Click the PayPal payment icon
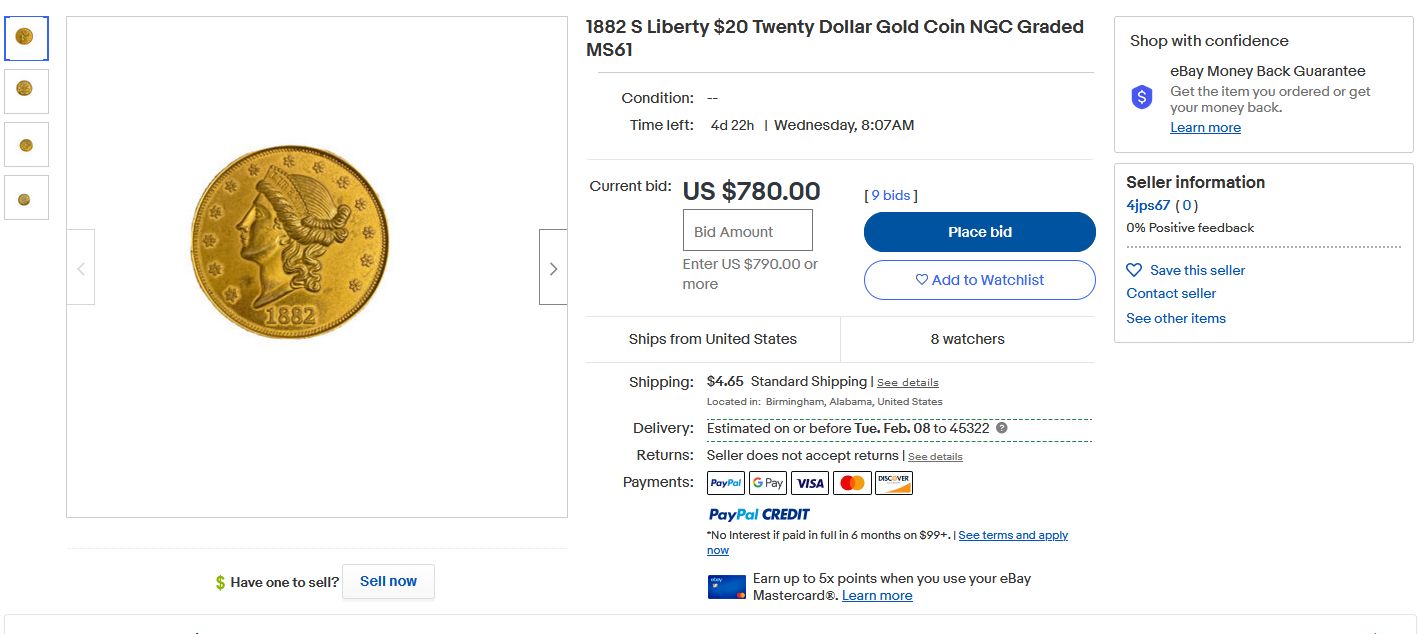Screen dimensions: 1418x634 [x=726, y=483]
